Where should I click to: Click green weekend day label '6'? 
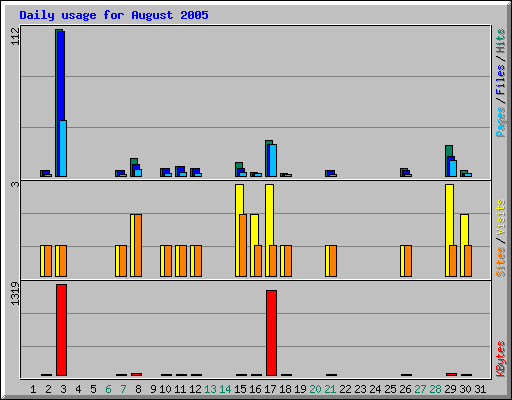[108, 389]
